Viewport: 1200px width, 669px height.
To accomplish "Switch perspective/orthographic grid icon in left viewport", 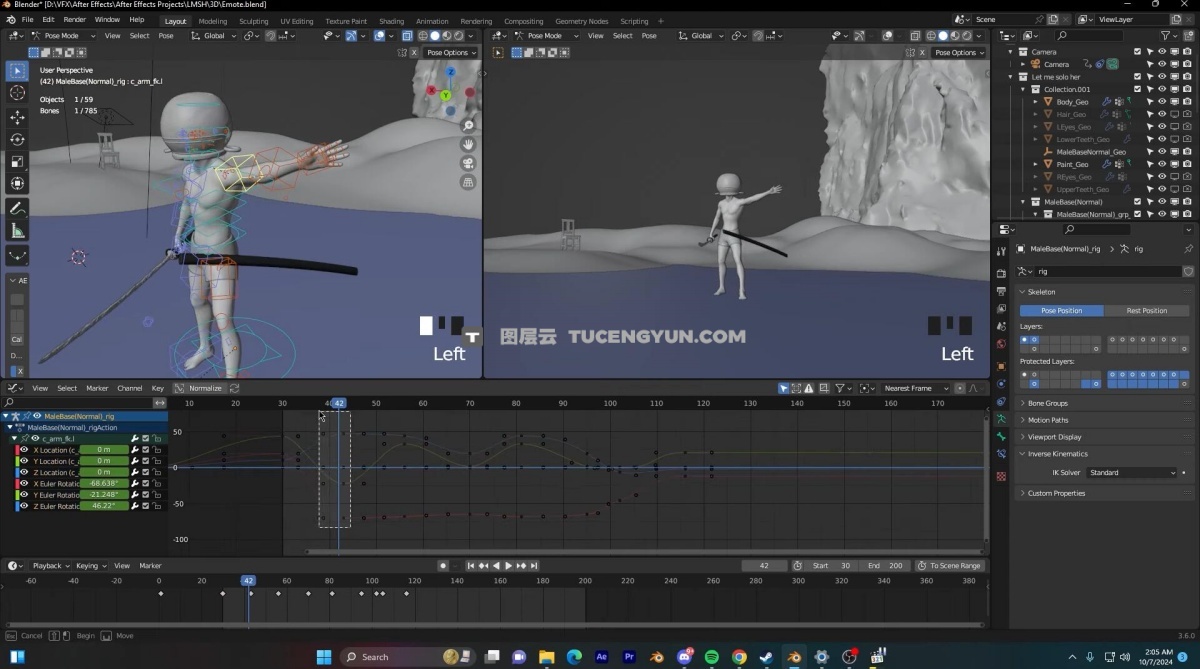I will click(x=468, y=182).
